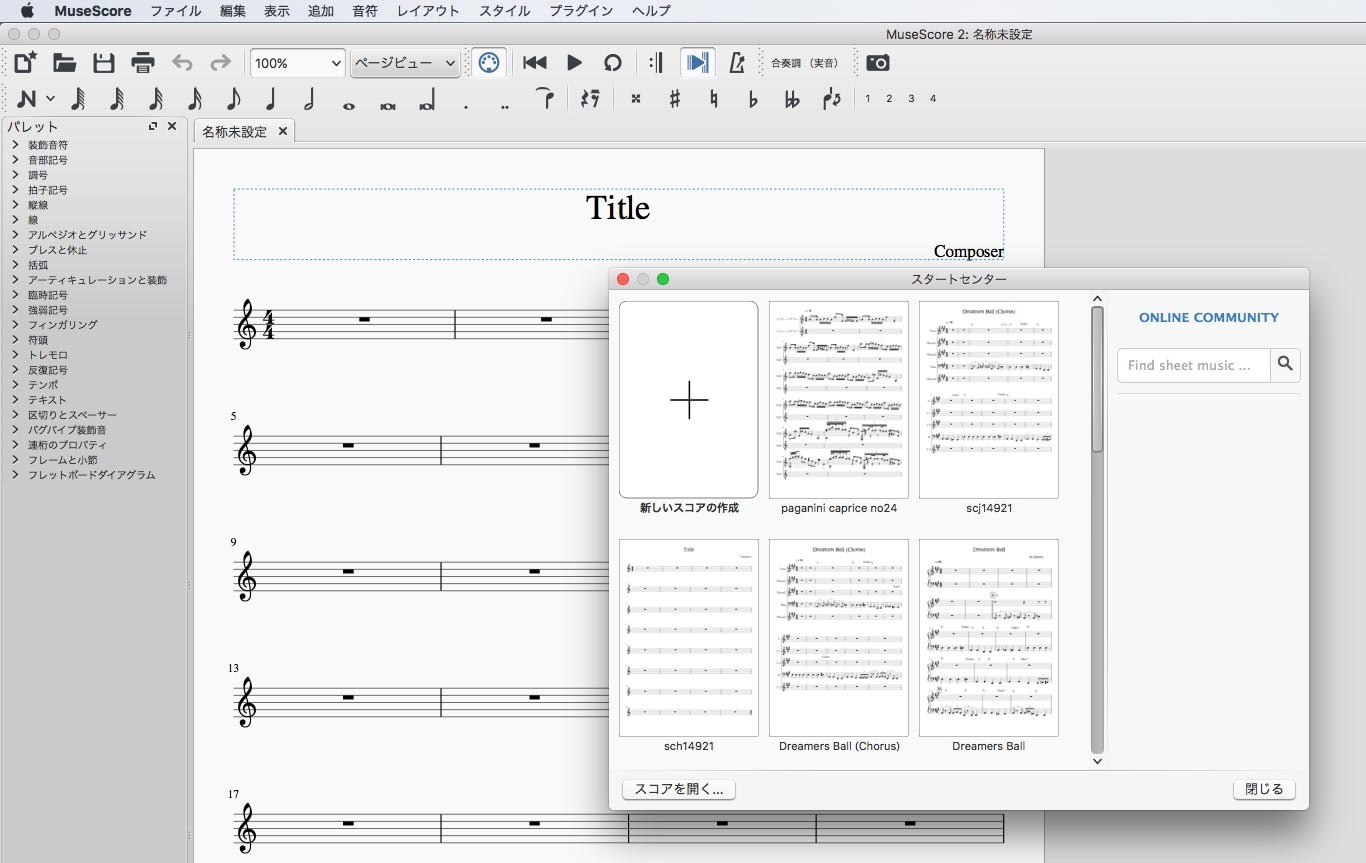Click the スコアを開く... button
This screenshot has height=863, width=1366.
678,789
